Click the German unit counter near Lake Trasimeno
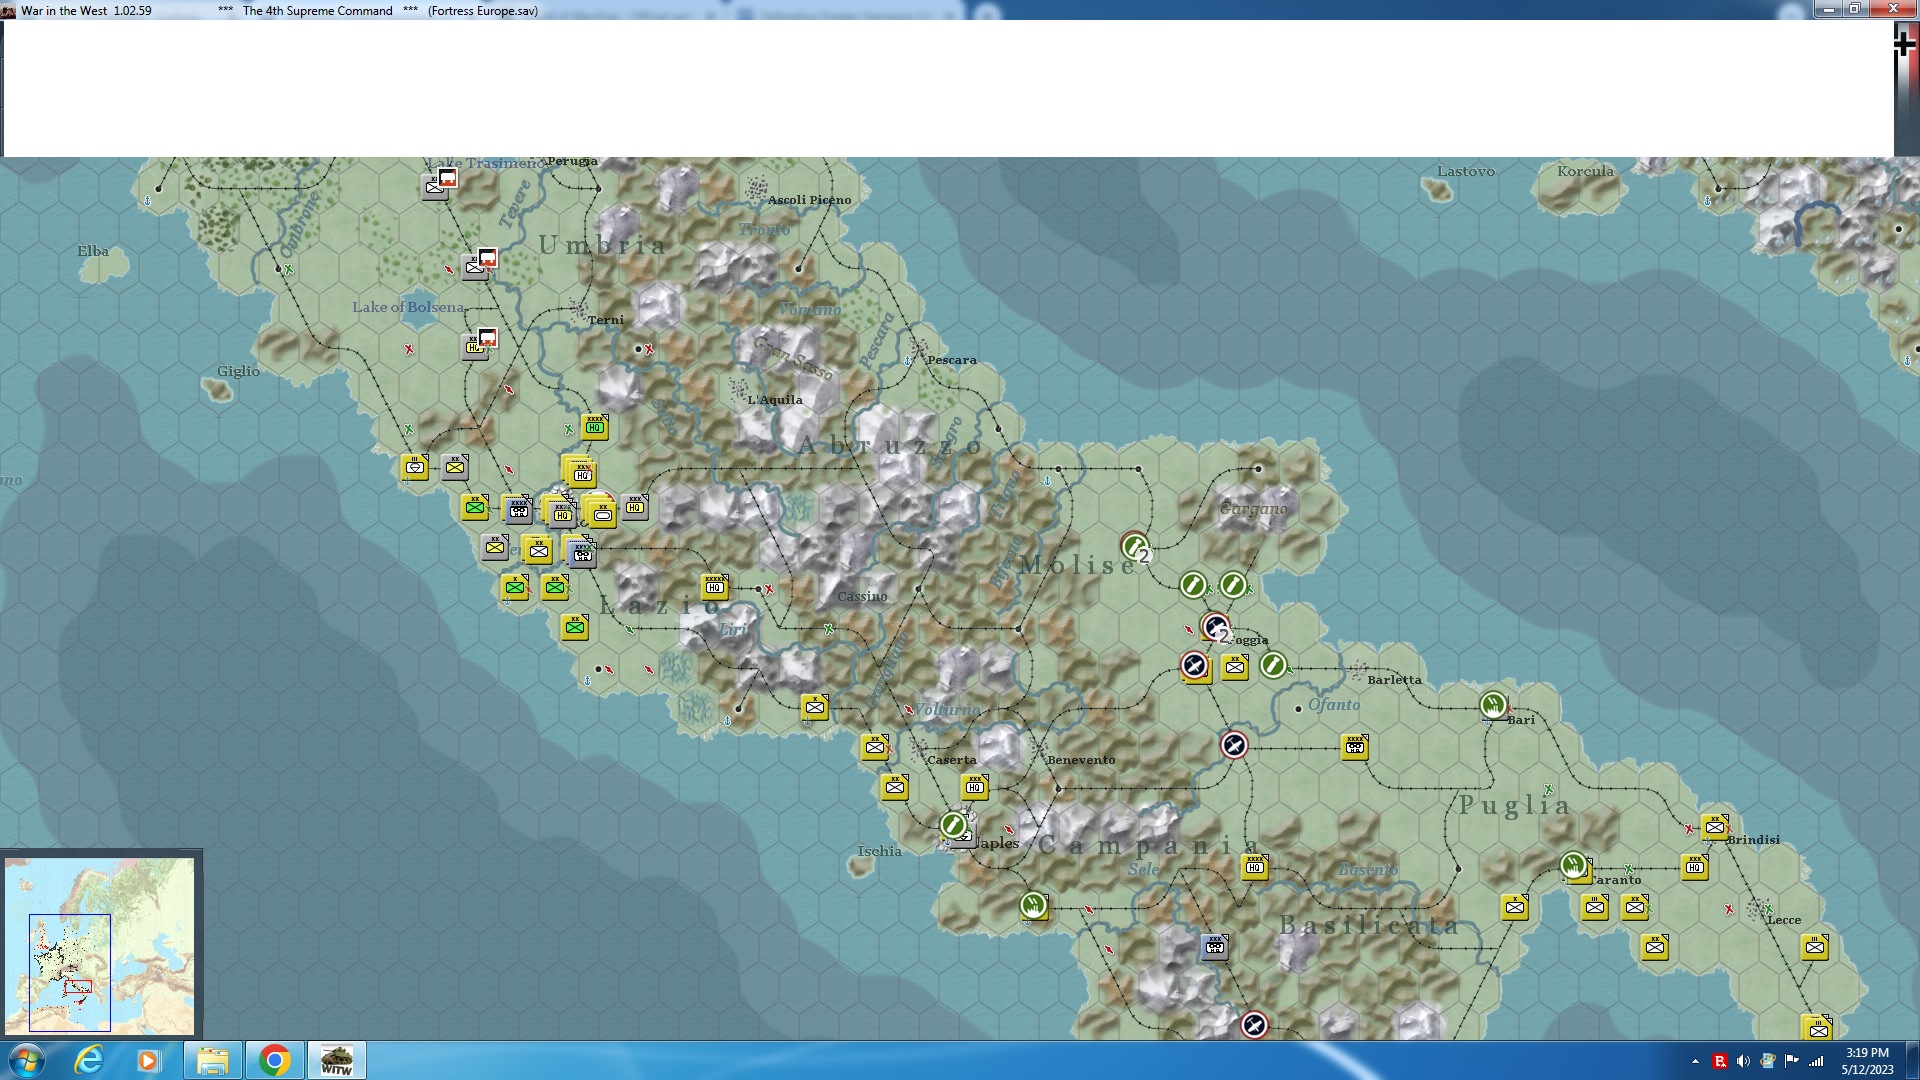This screenshot has width=1920, height=1080. [436, 186]
